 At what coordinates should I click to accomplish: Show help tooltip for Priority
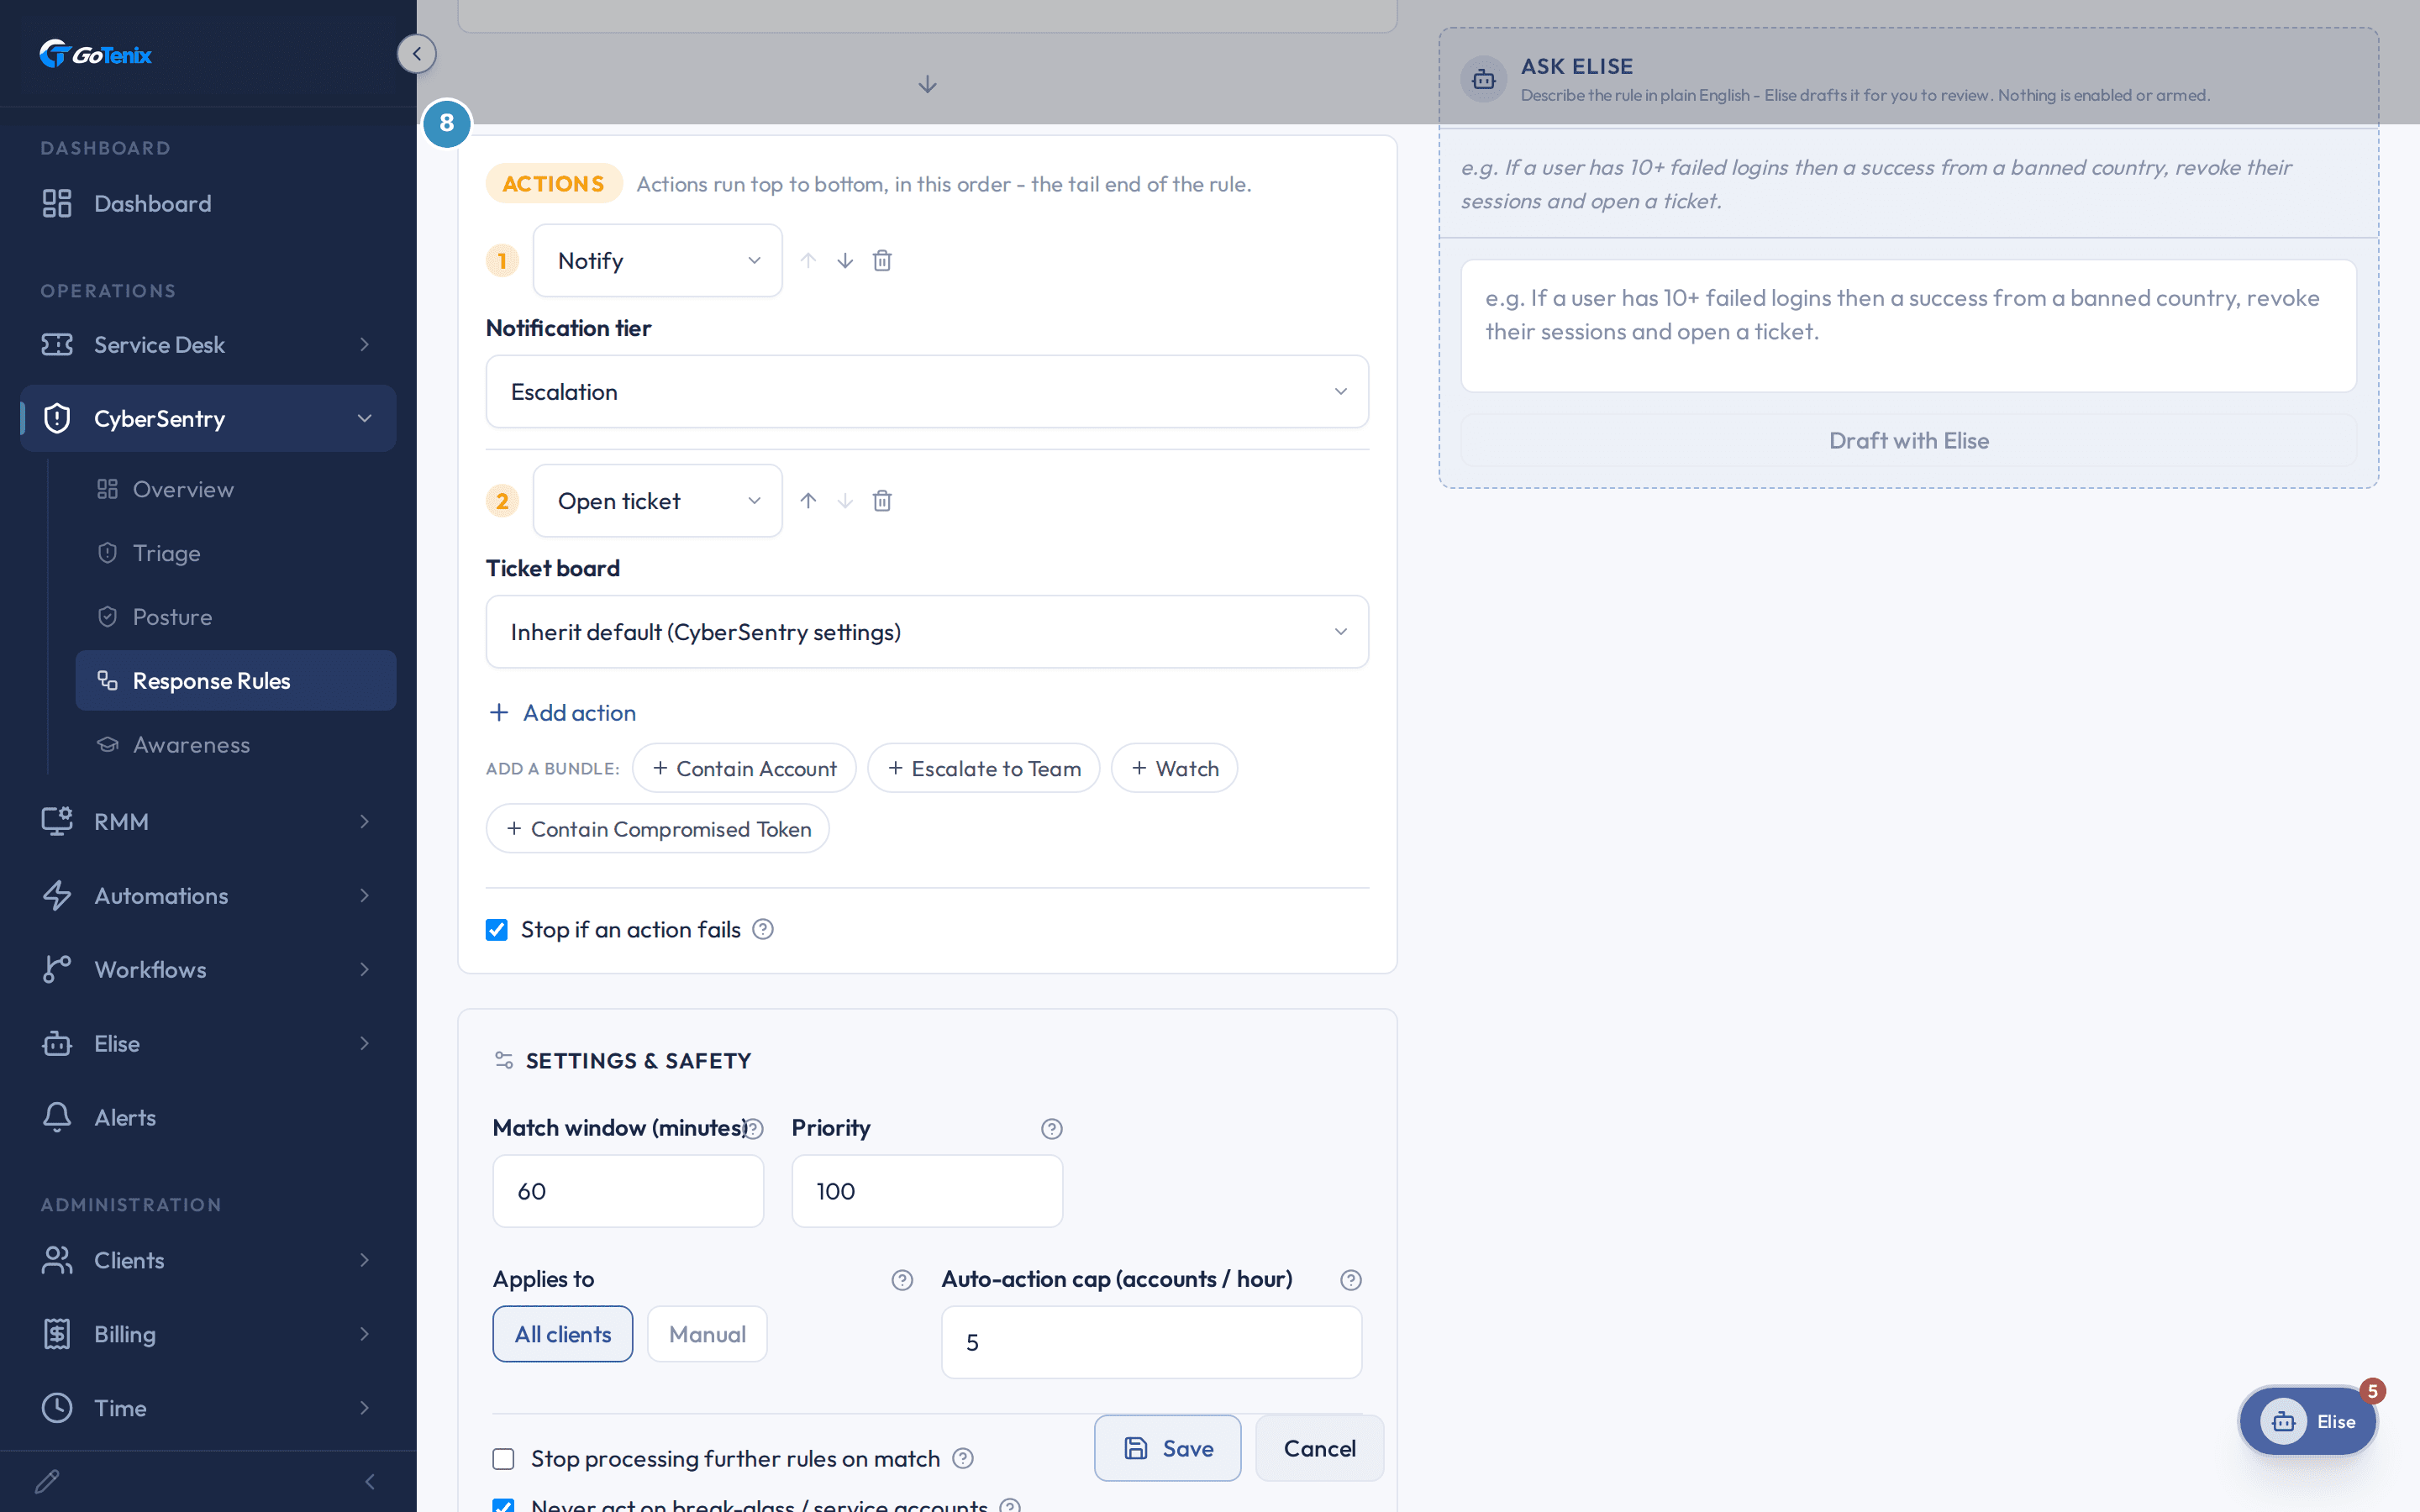1051,1129
